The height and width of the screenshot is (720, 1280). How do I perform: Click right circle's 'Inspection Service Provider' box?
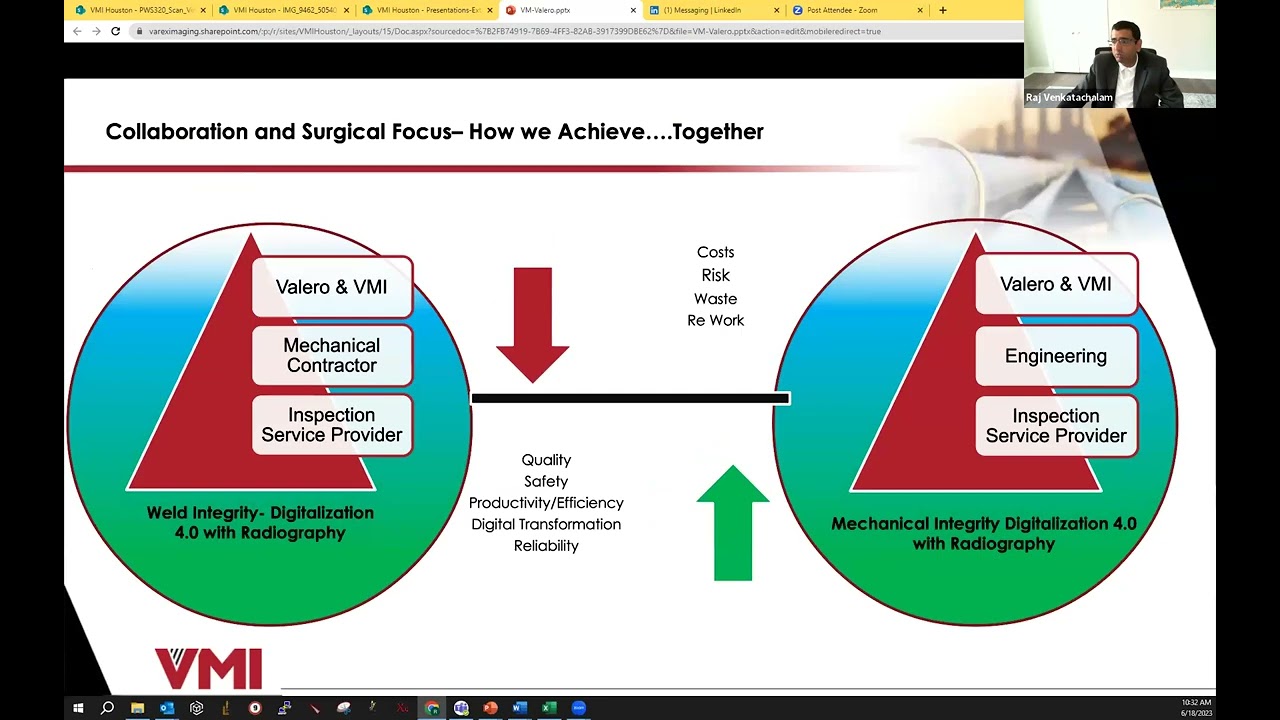1056,426
